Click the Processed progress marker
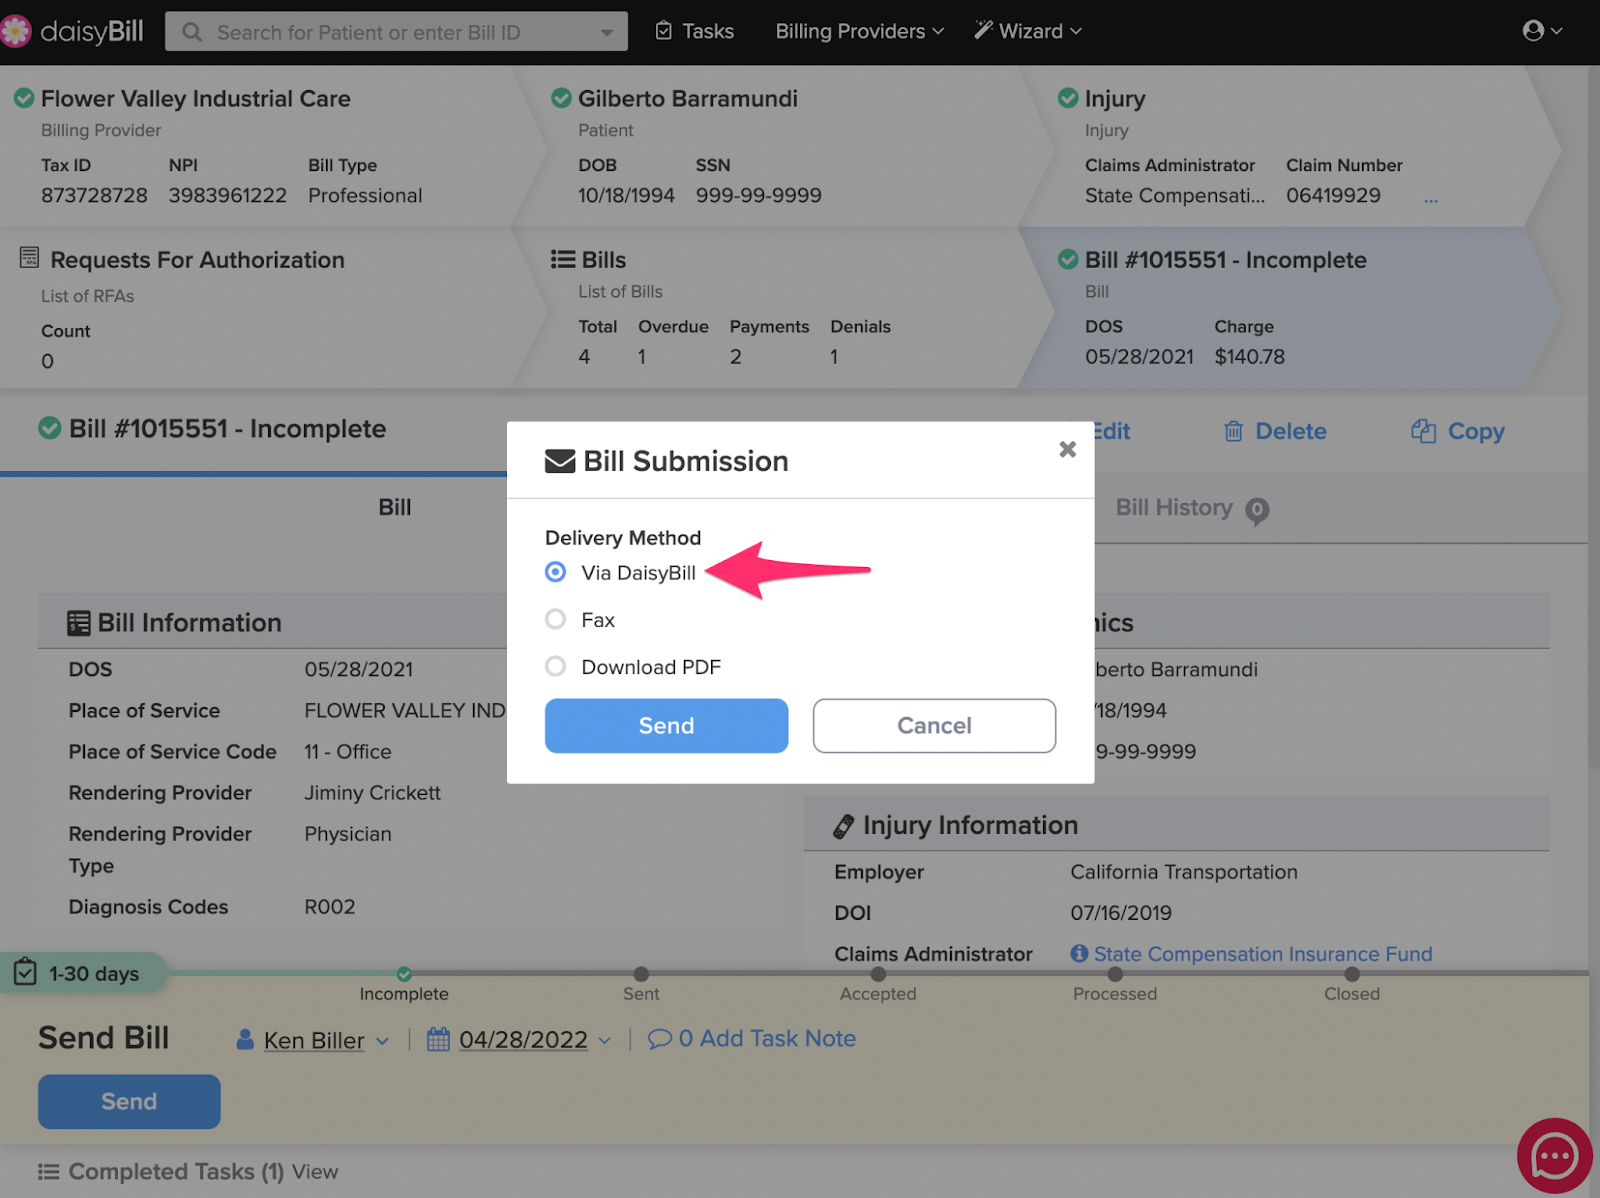Image resolution: width=1600 pixels, height=1198 pixels. 1115,974
